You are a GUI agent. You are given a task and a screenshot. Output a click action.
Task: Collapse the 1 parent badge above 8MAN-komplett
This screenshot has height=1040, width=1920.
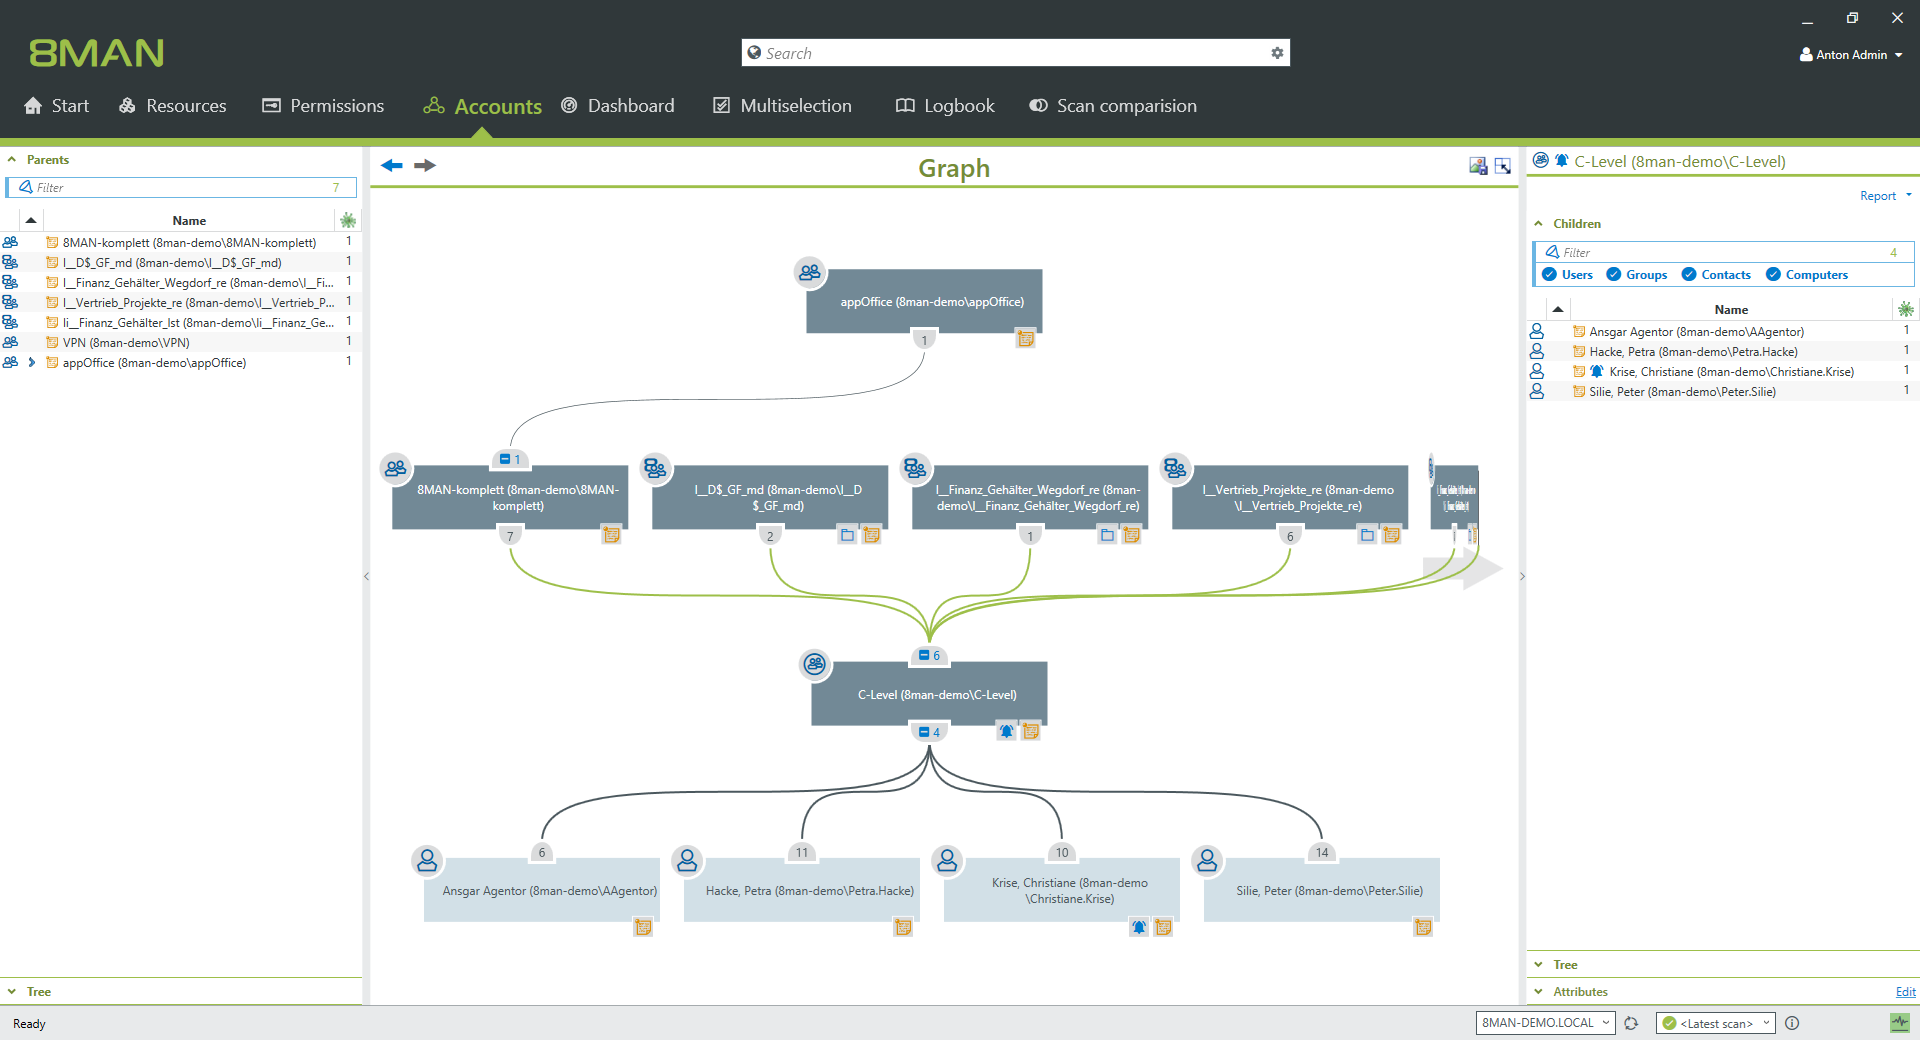click(x=510, y=459)
